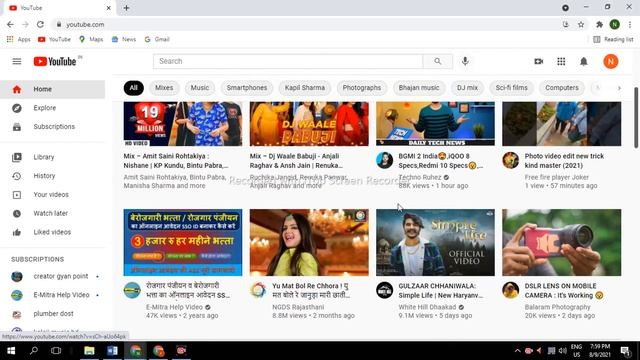640x360 pixels.
Task: Select the Smartphones filter chip
Action: 247,88
